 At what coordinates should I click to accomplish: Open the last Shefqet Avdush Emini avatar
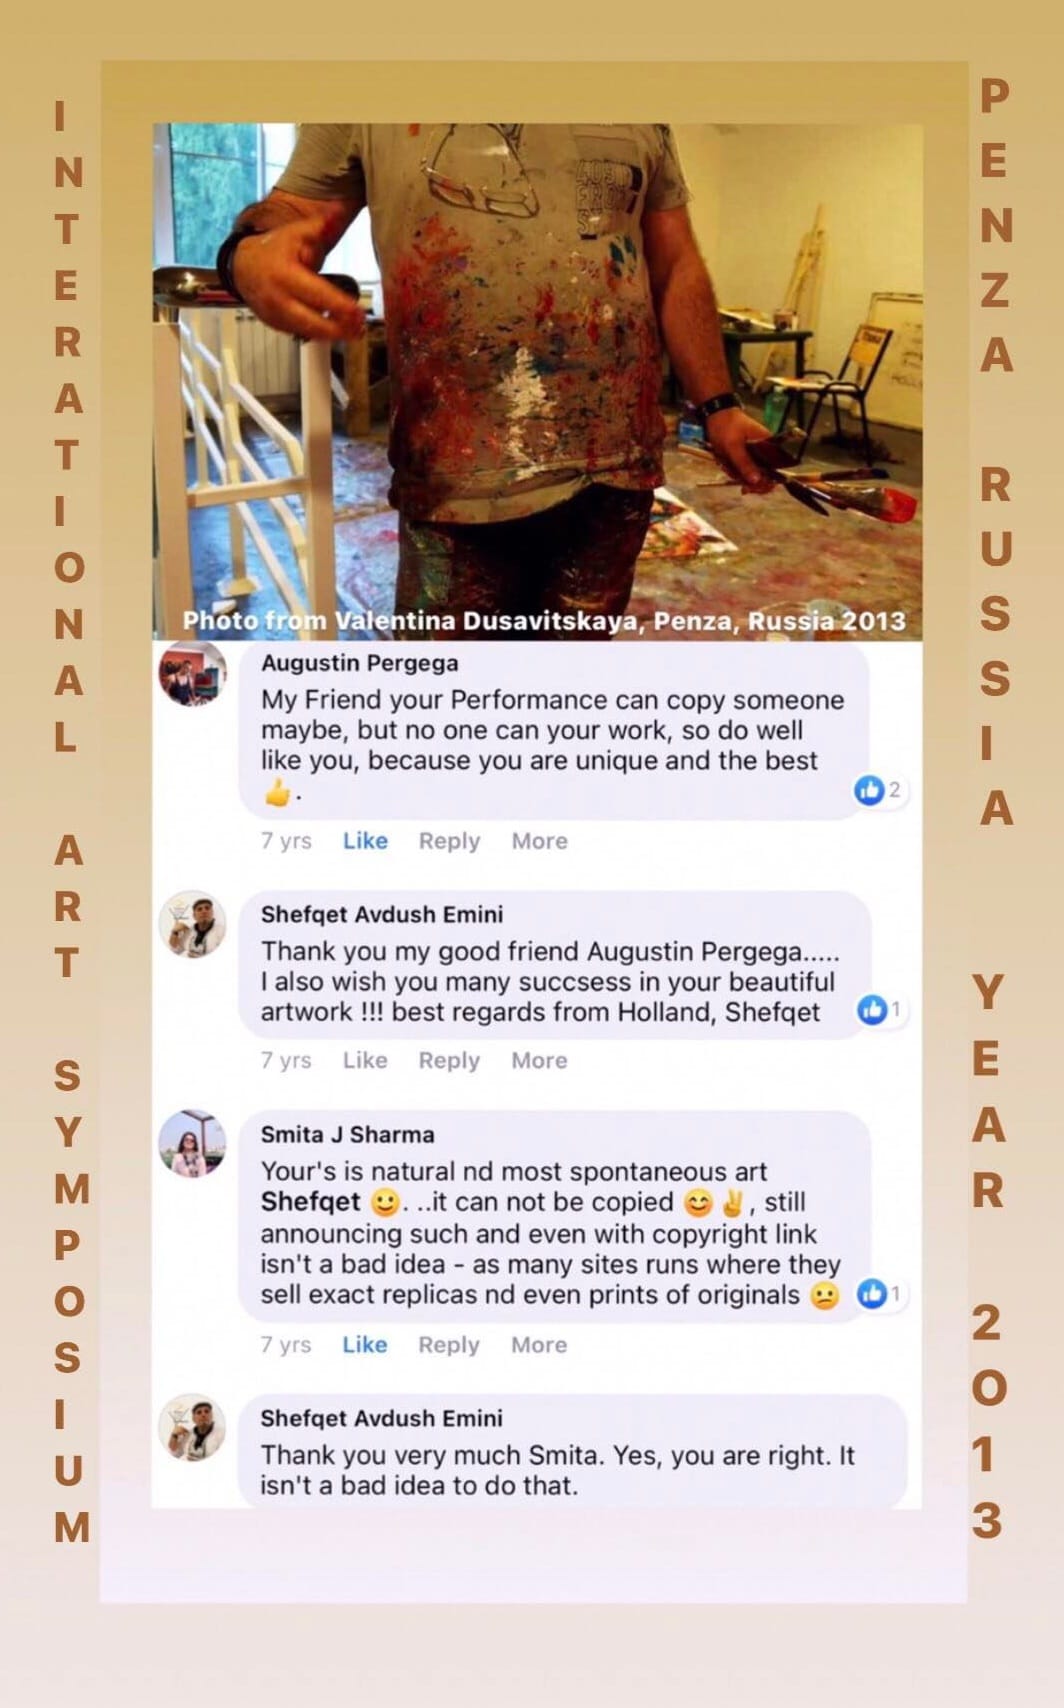tap(192, 1427)
